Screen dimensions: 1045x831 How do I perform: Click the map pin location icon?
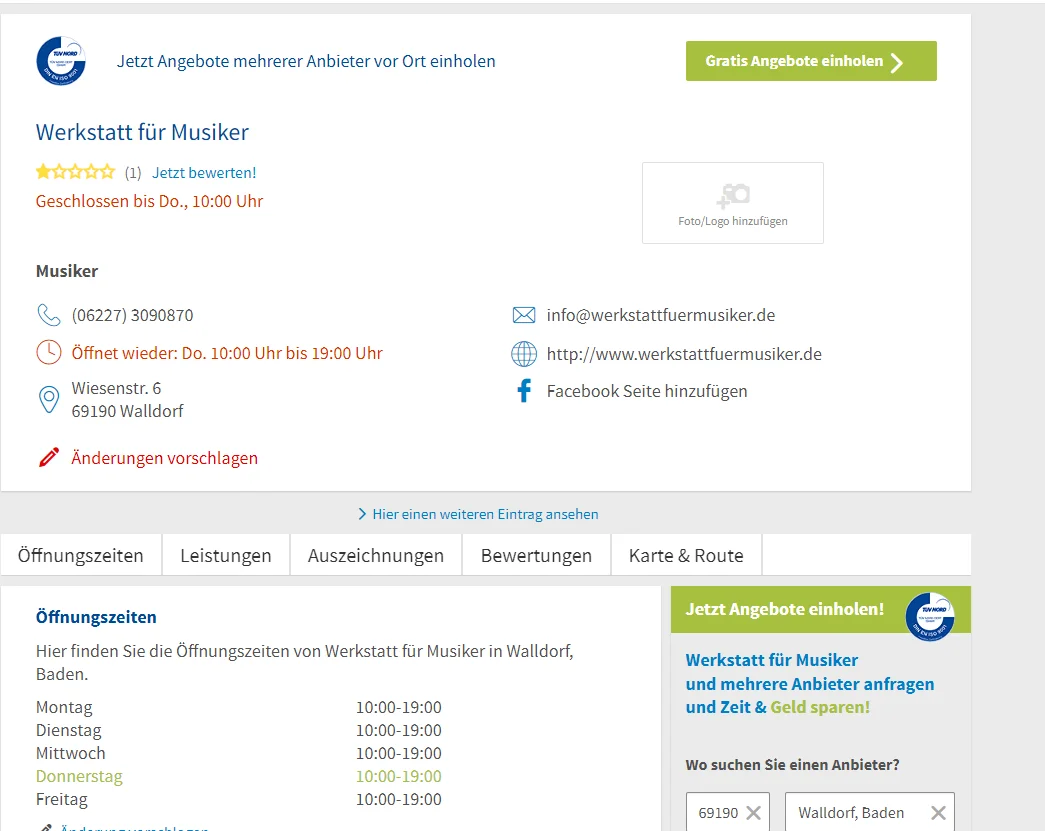[x=48, y=400]
